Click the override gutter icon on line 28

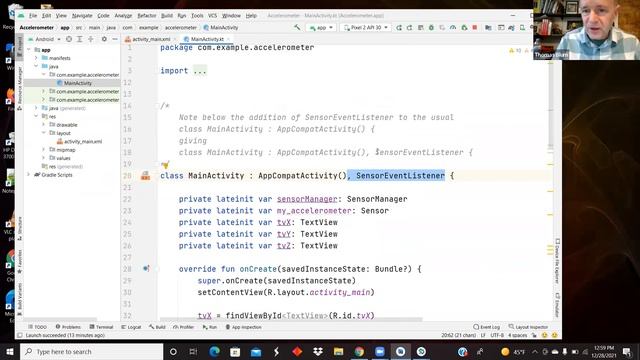click(146, 269)
